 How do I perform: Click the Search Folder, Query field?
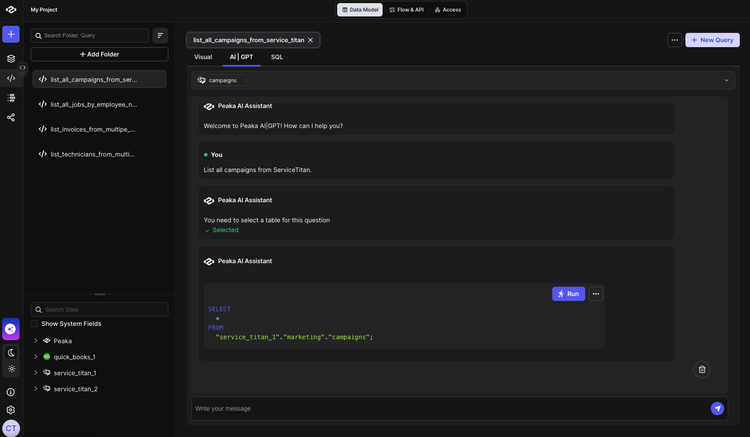pos(89,35)
